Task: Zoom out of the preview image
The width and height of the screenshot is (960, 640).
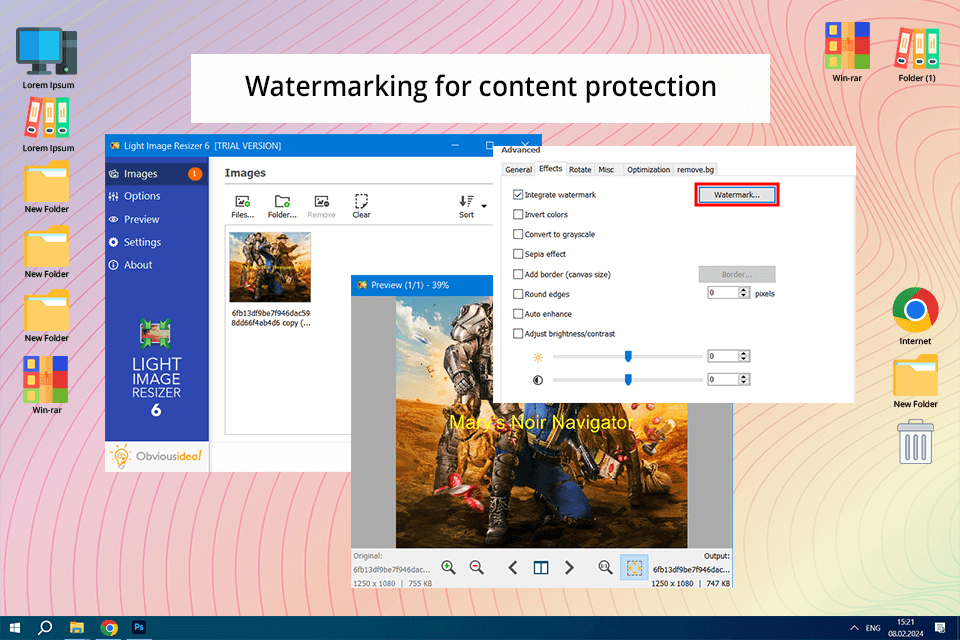Action: (476, 568)
